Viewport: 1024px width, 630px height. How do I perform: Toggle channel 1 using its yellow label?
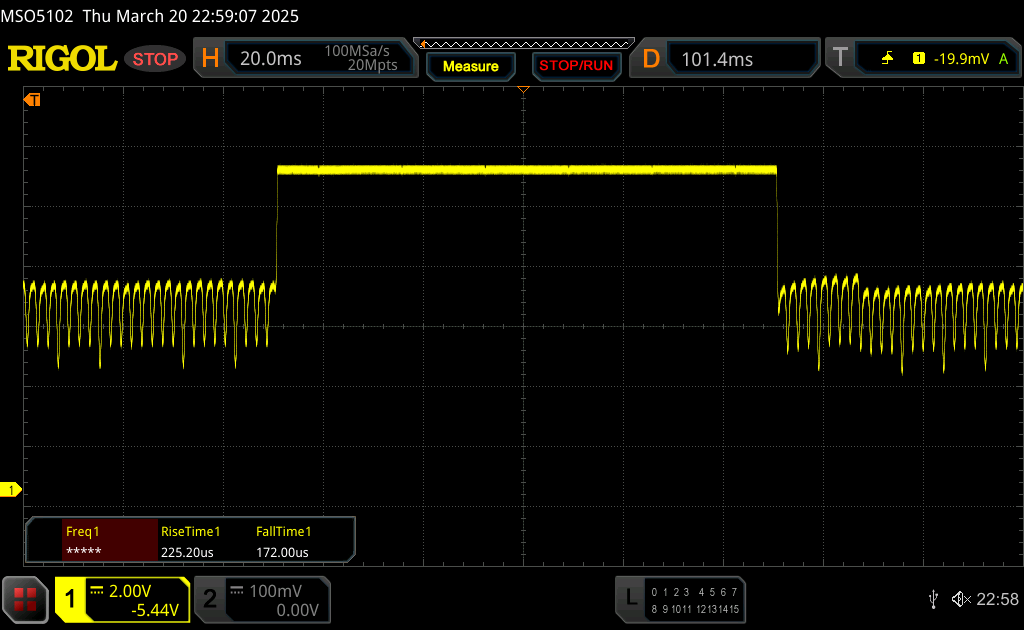(x=70, y=600)
